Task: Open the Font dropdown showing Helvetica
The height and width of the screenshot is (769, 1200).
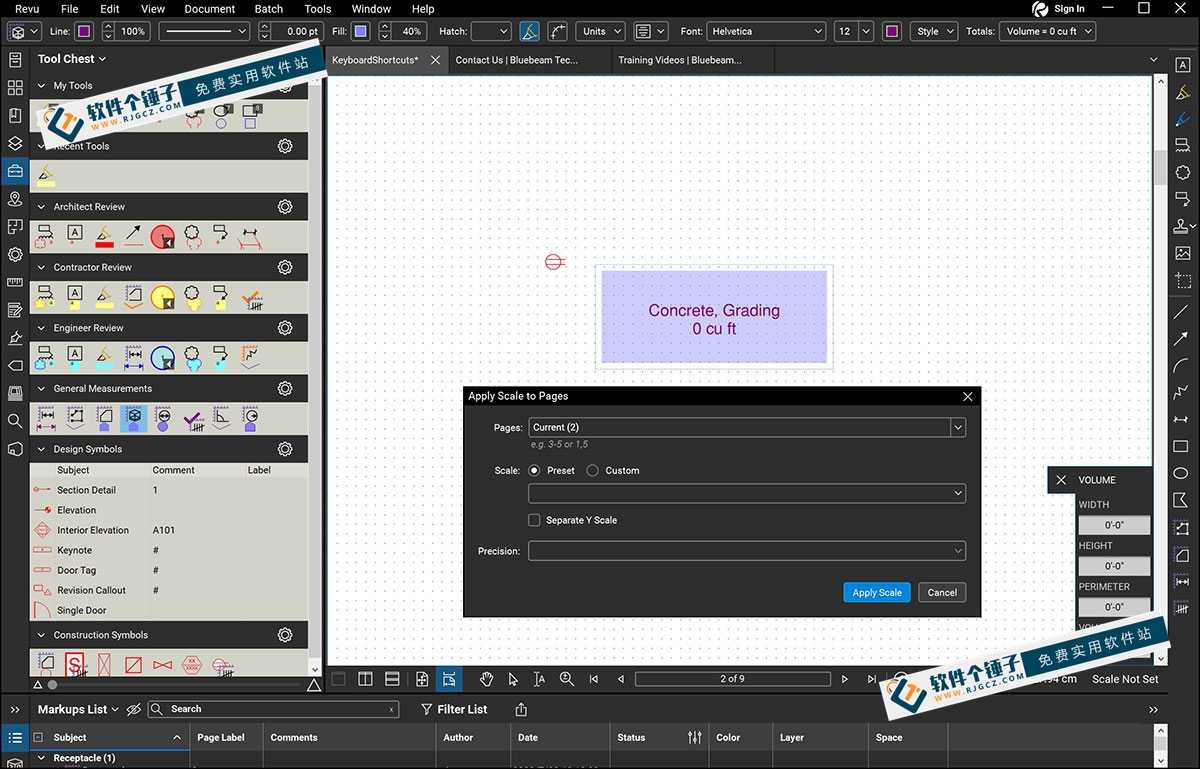Action: coord(766,31)
